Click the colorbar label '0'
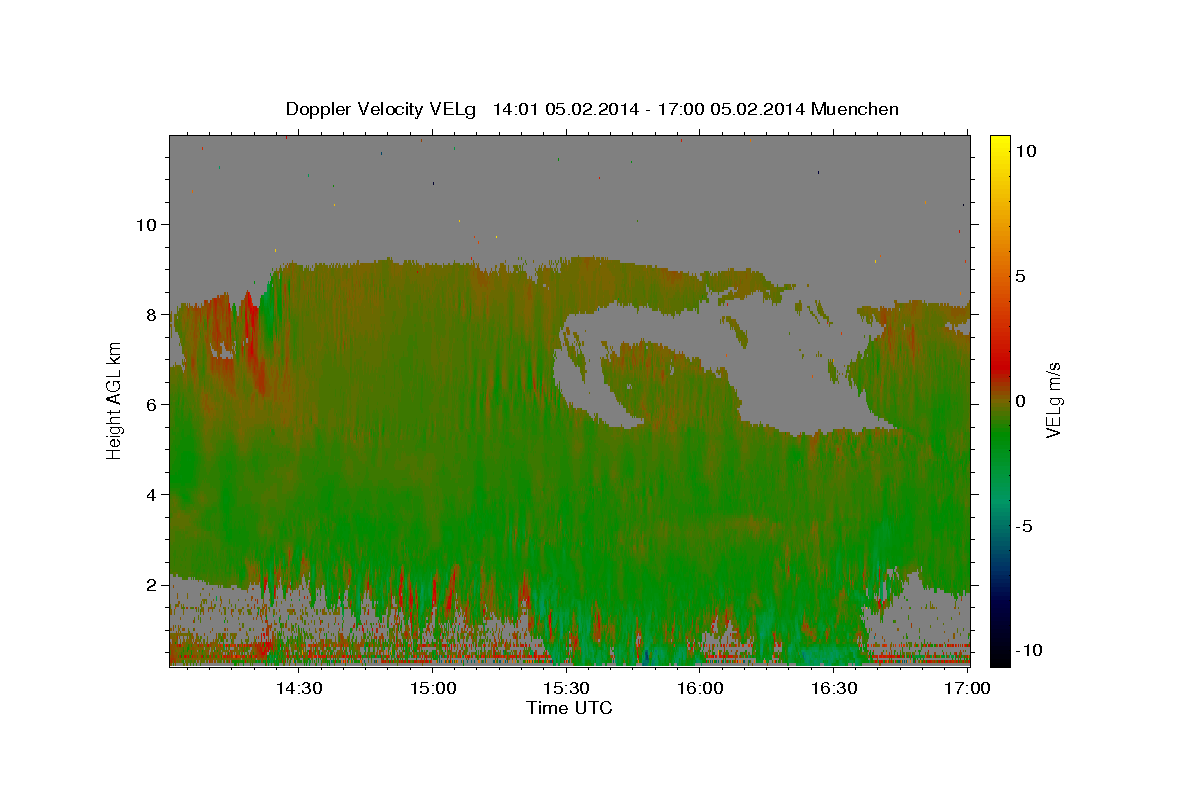Image resolution: width=1200 pixels, height=800 pixels. click(x=1020, y=401)
